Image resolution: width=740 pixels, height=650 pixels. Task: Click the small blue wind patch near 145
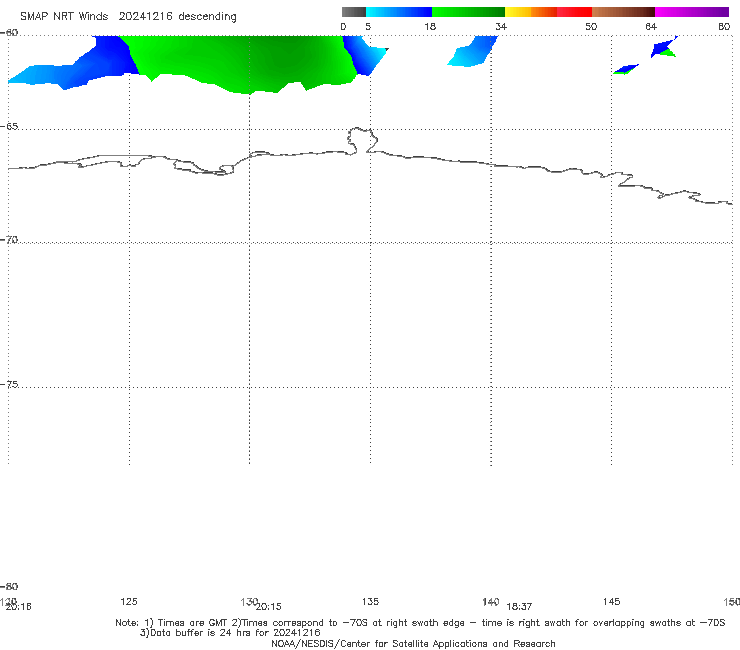(625, 69)
